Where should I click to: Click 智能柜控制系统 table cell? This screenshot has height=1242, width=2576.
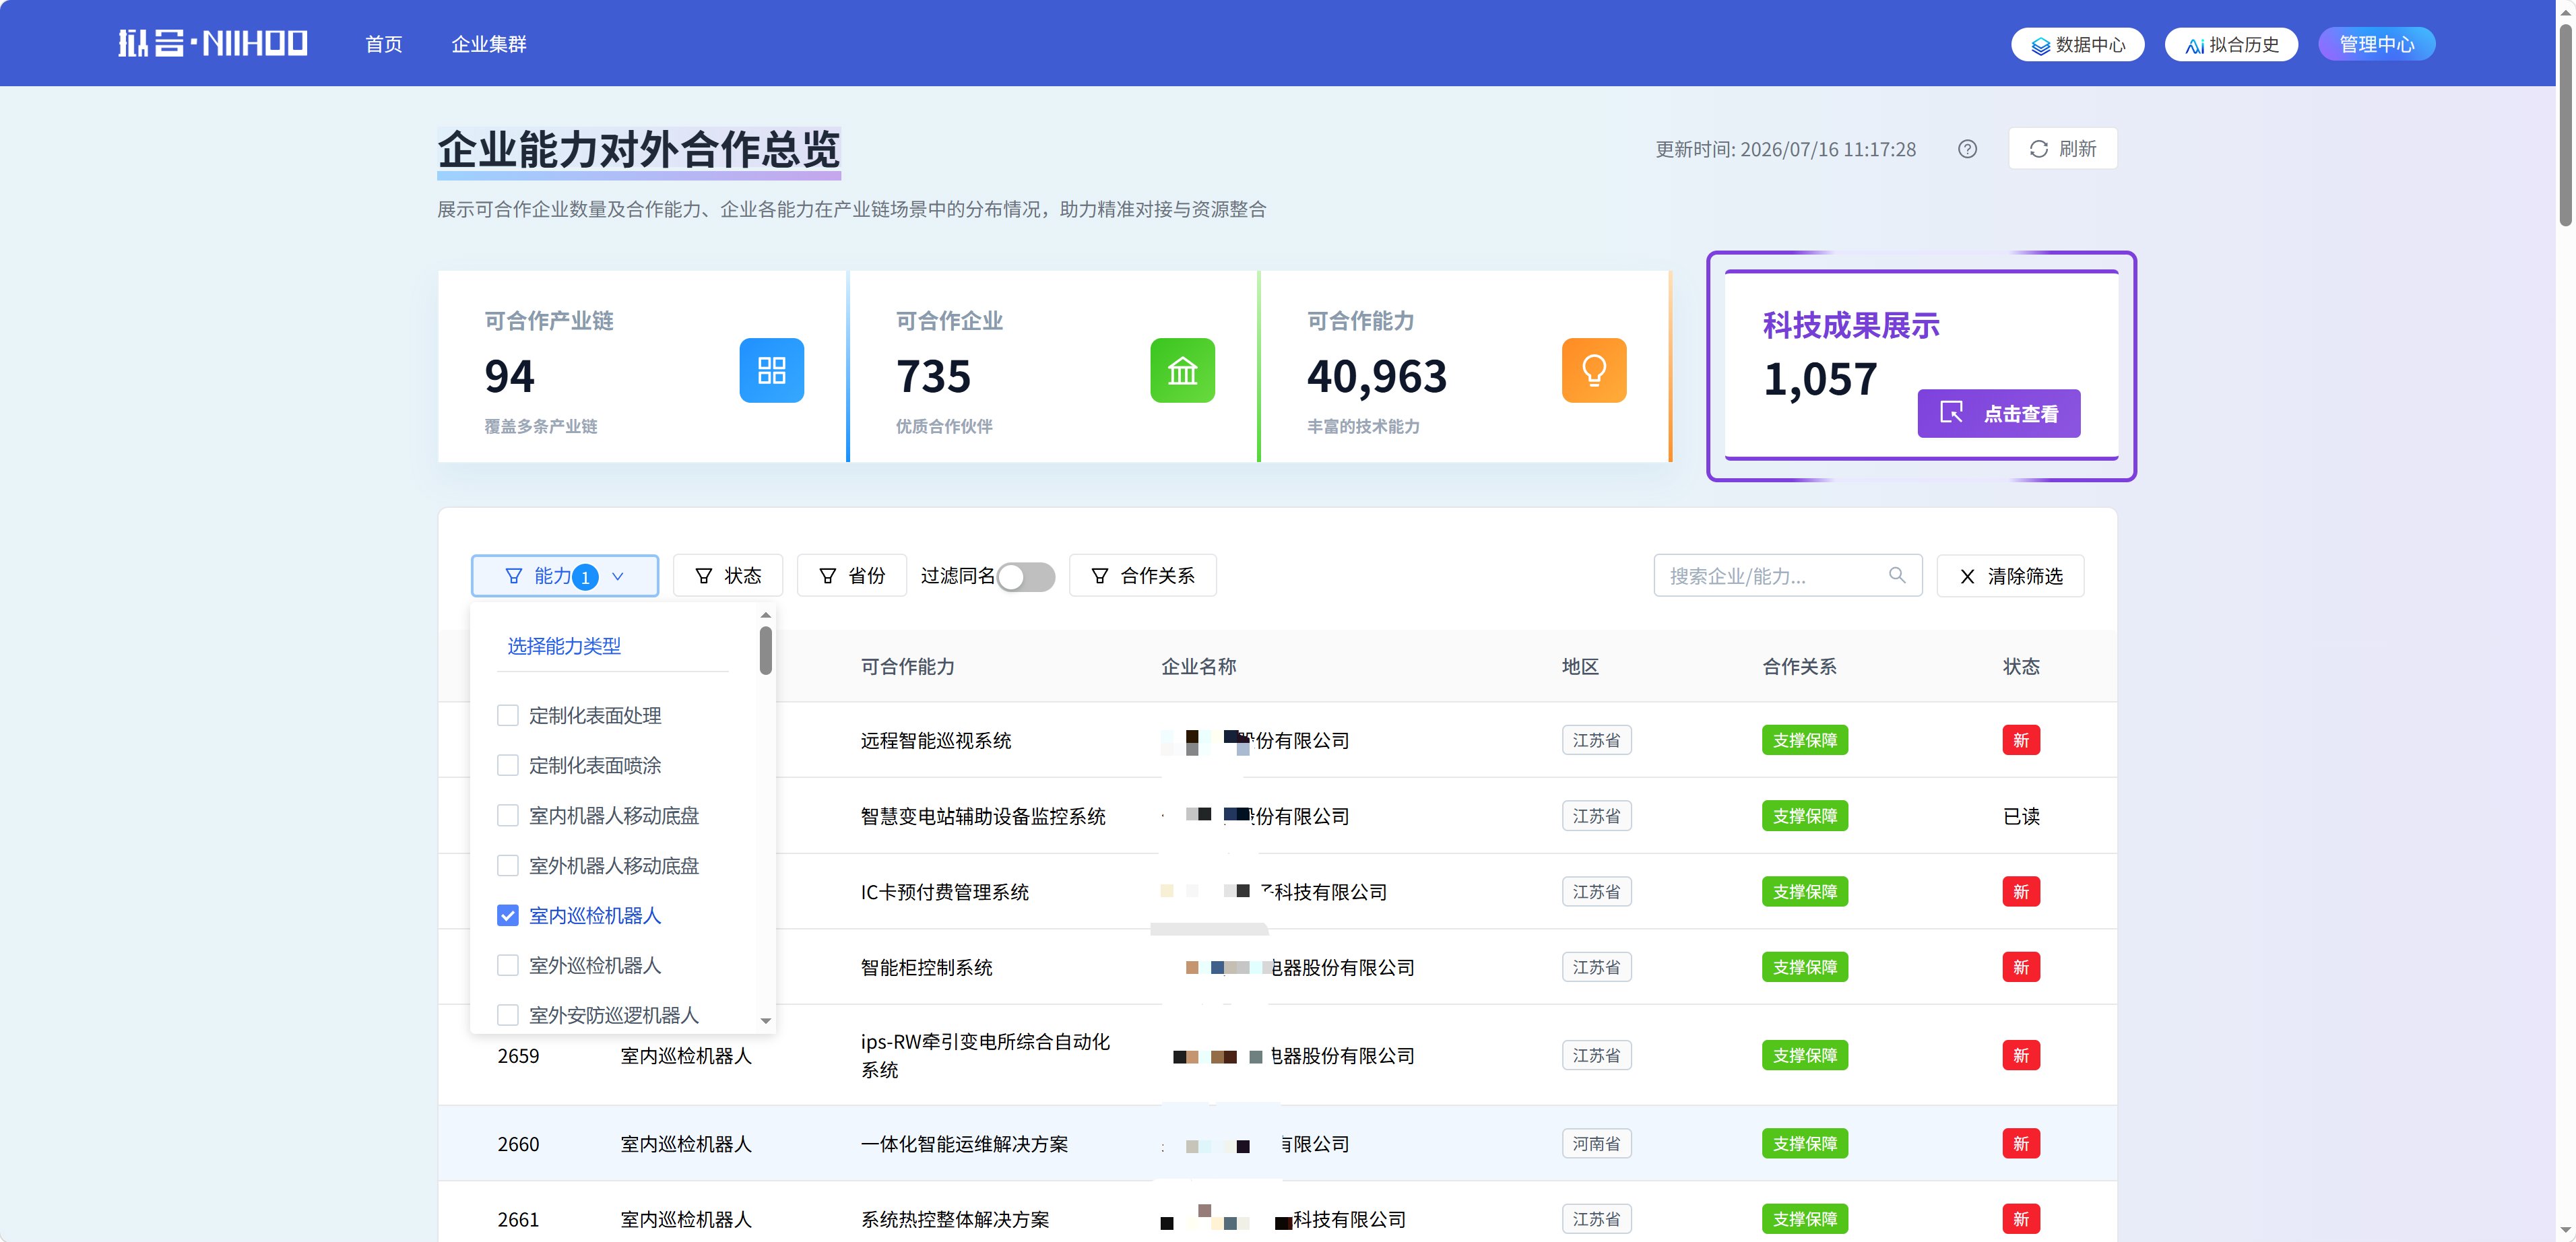927,968
